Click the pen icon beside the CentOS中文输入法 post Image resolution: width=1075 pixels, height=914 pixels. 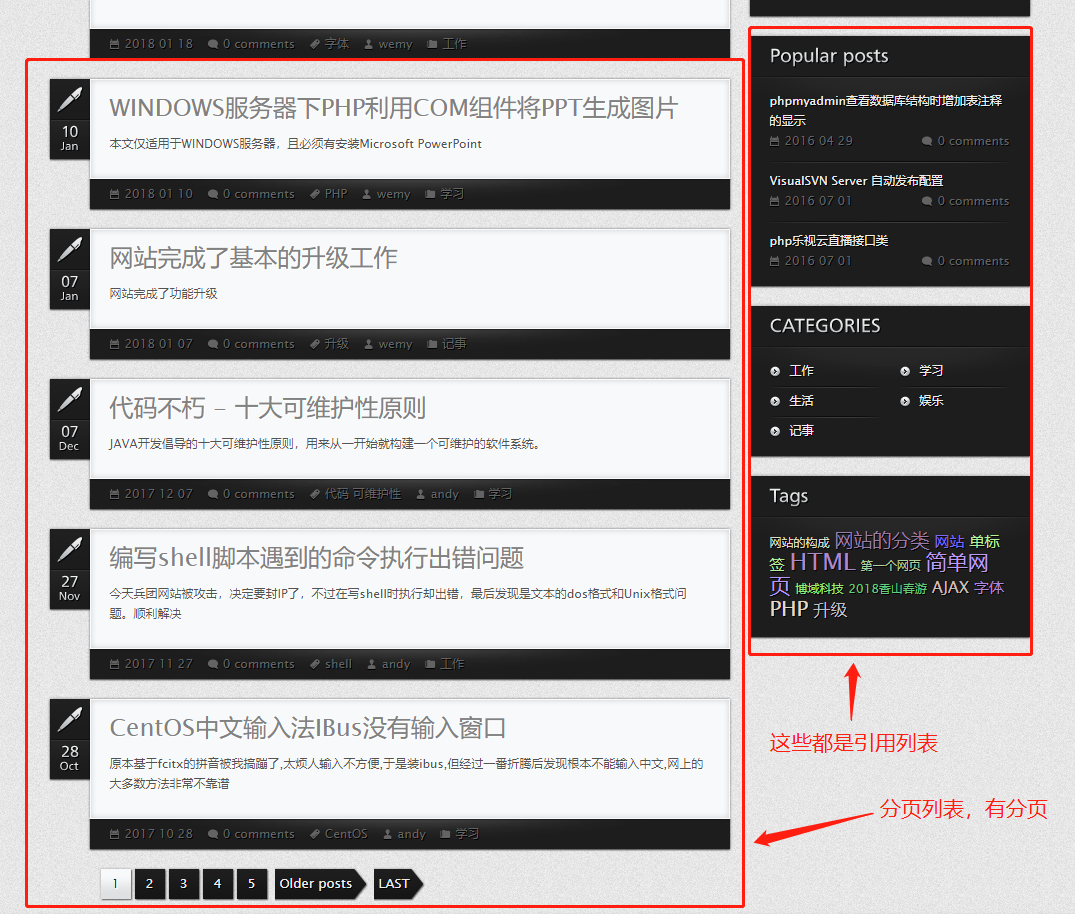(69, 719)
